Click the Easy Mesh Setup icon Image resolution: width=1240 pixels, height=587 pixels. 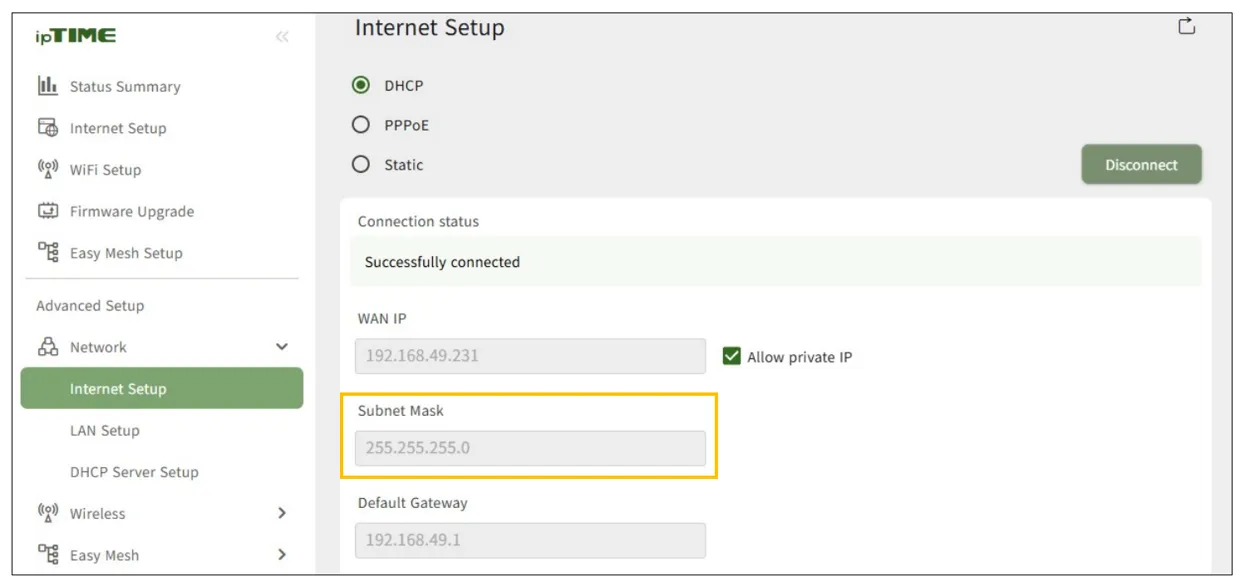click(47, 253)
